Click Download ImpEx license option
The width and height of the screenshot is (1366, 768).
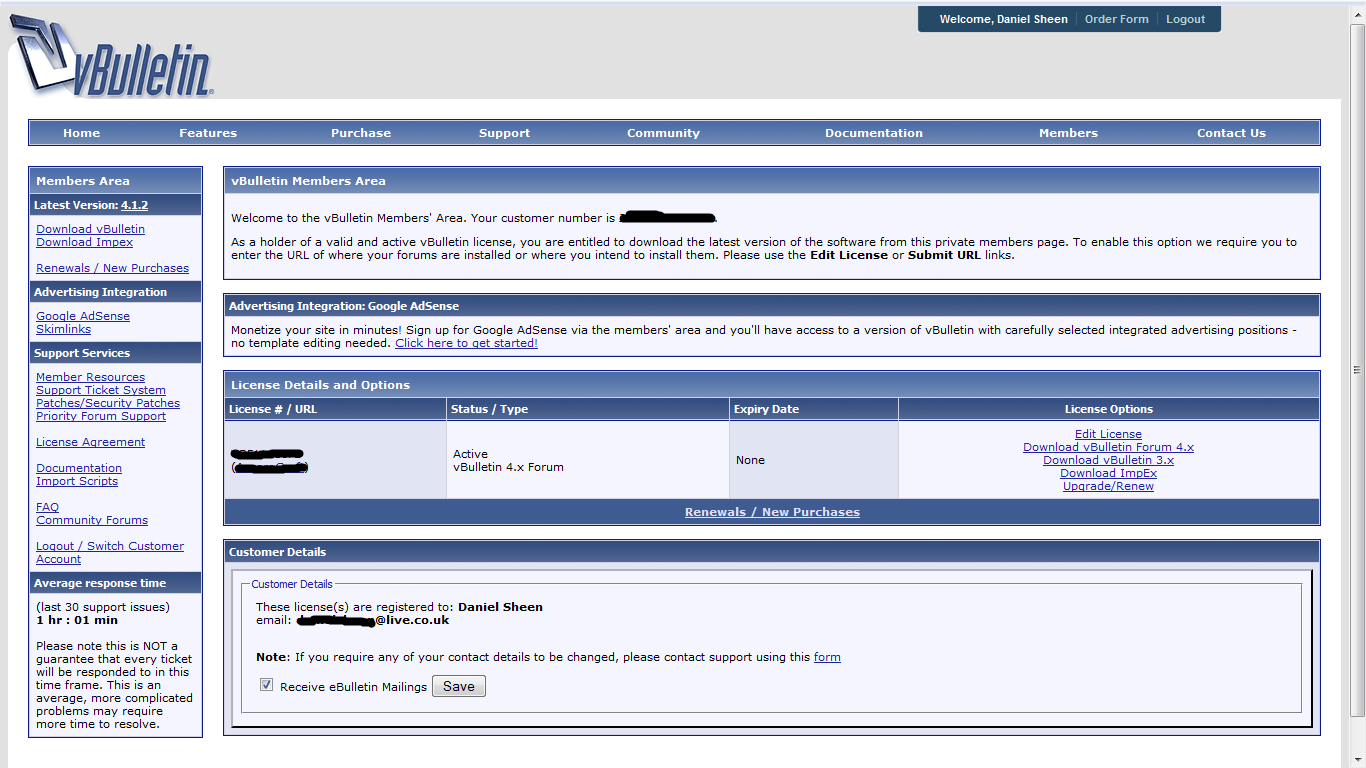click(1108, 473)
